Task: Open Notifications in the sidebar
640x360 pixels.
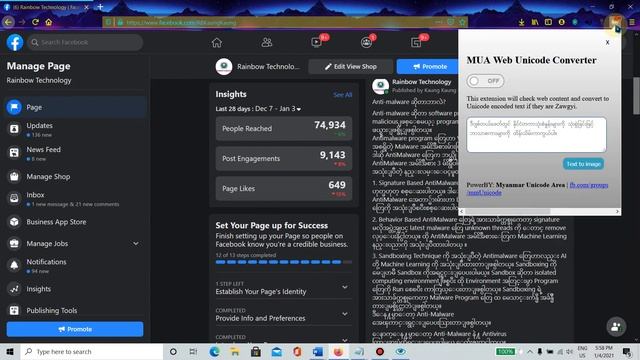Action: click(75, 265)
